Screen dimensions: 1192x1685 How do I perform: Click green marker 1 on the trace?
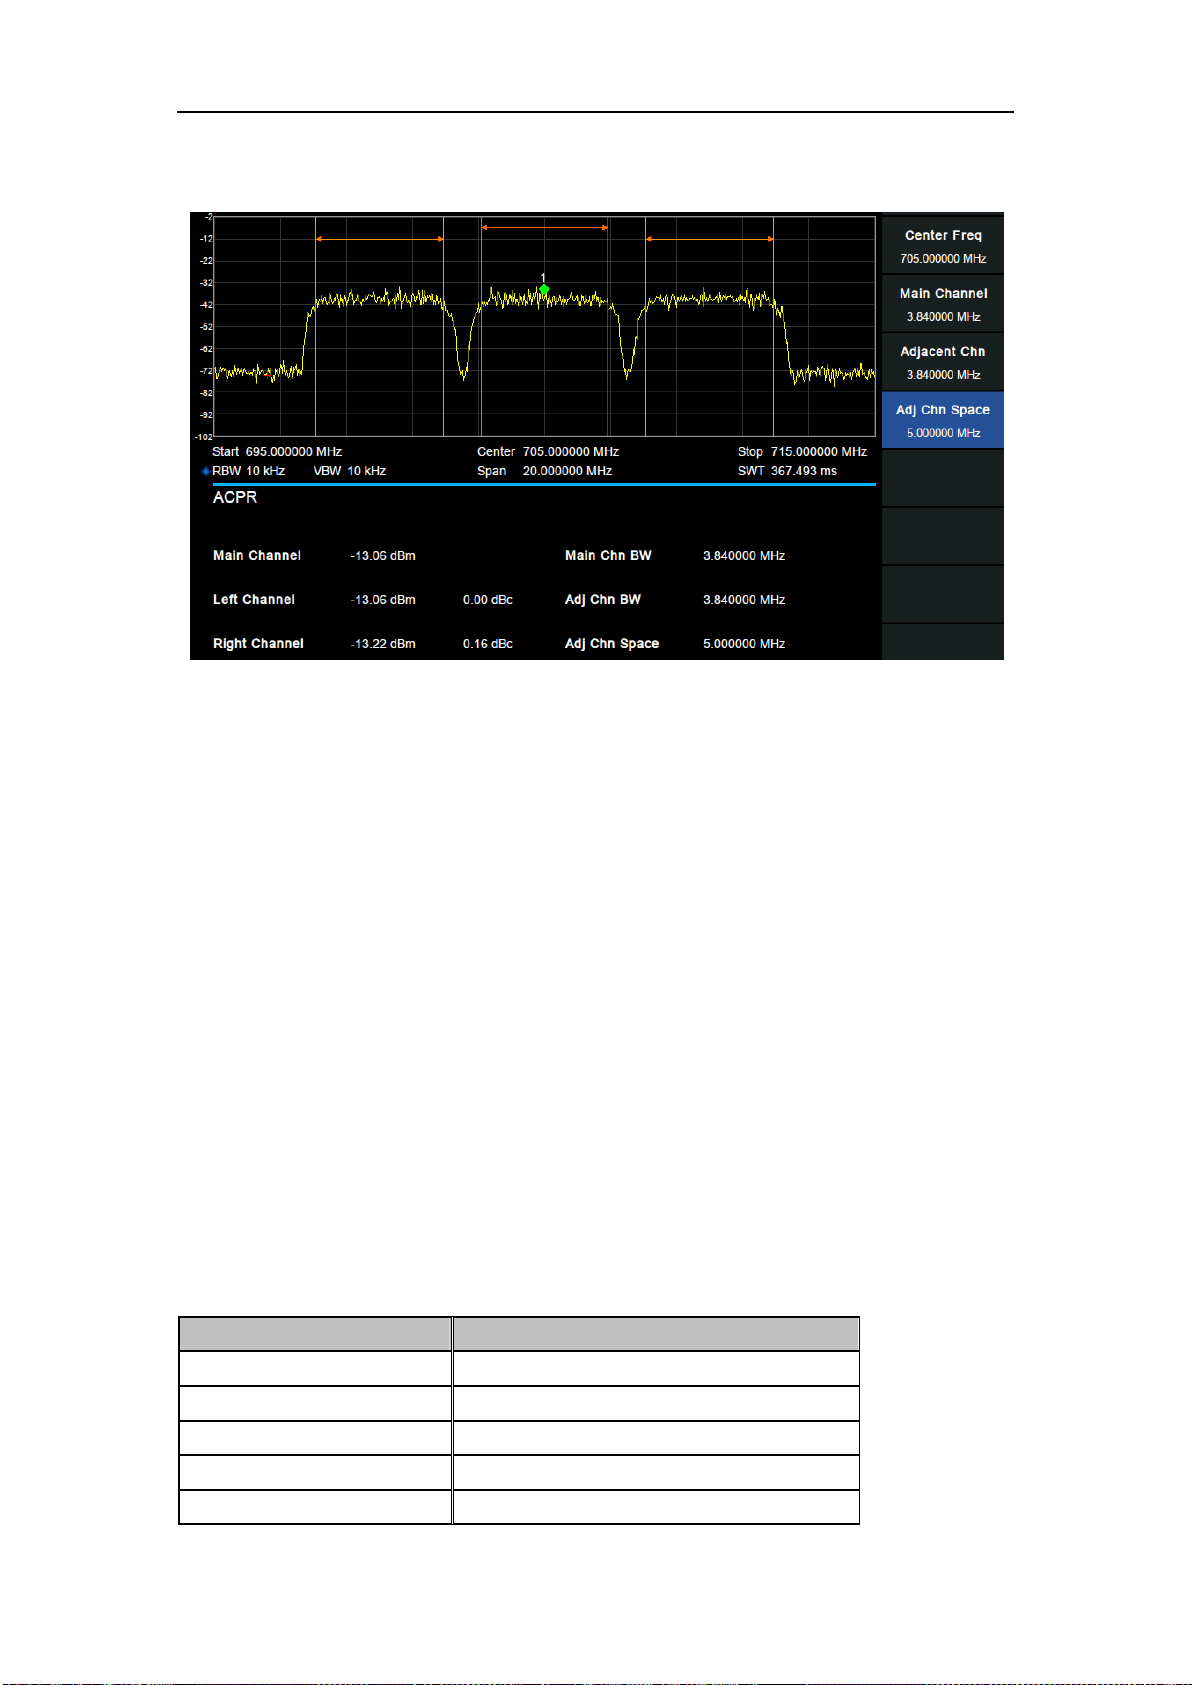point(544,290)
